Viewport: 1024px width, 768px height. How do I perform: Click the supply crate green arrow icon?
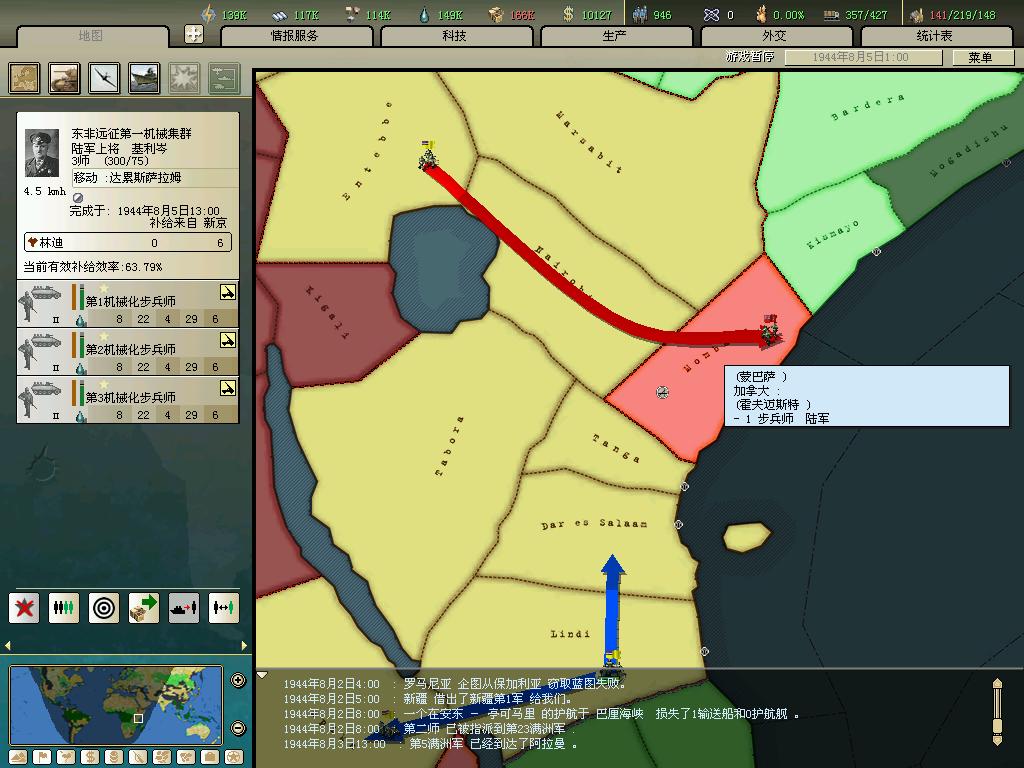[x=144, y=607]
